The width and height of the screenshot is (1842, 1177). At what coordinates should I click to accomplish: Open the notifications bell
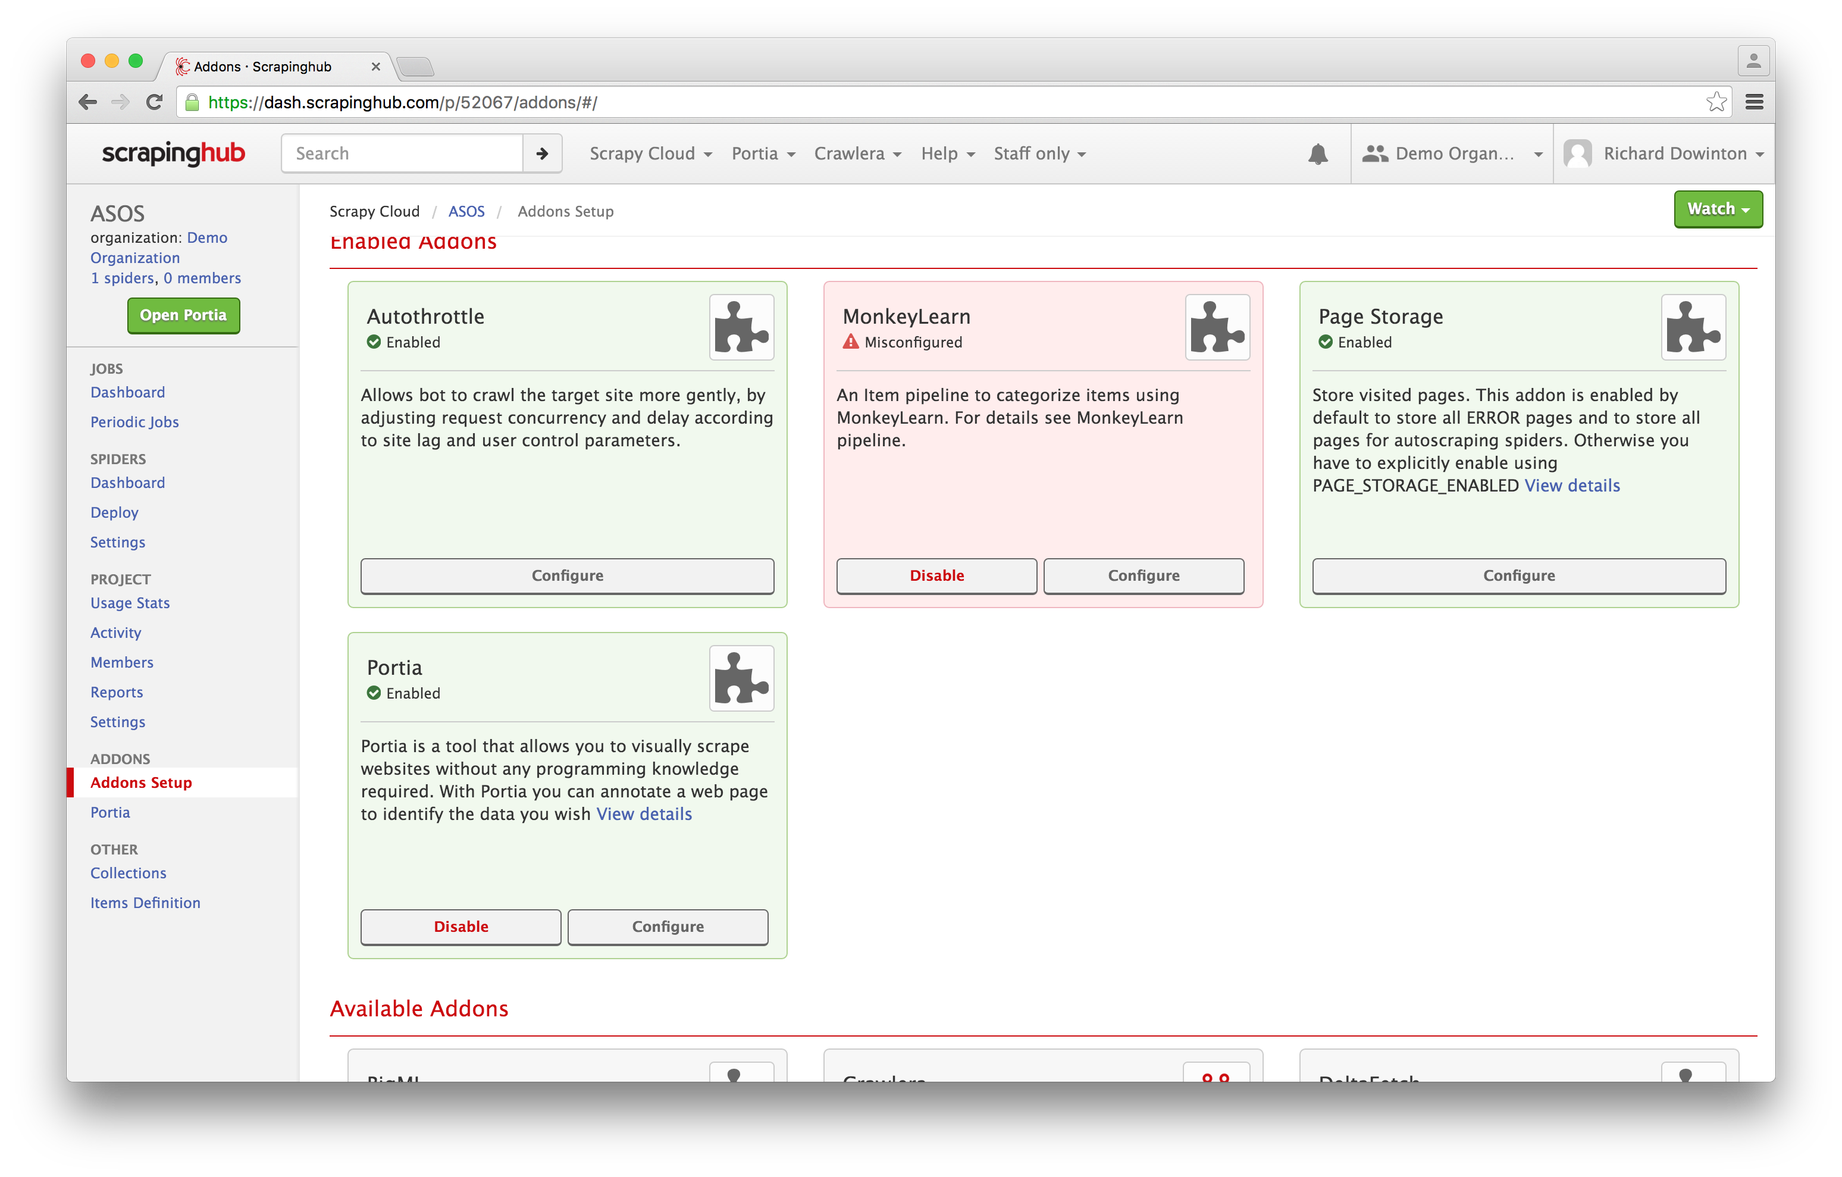pyautogui.click(x=1318, y=154)
